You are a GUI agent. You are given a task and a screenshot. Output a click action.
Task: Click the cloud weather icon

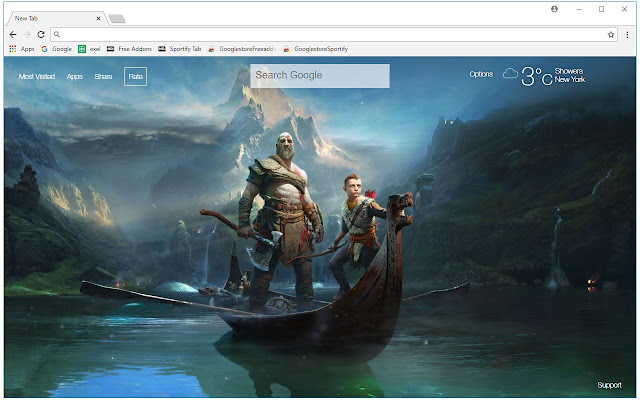pos(510,74)
